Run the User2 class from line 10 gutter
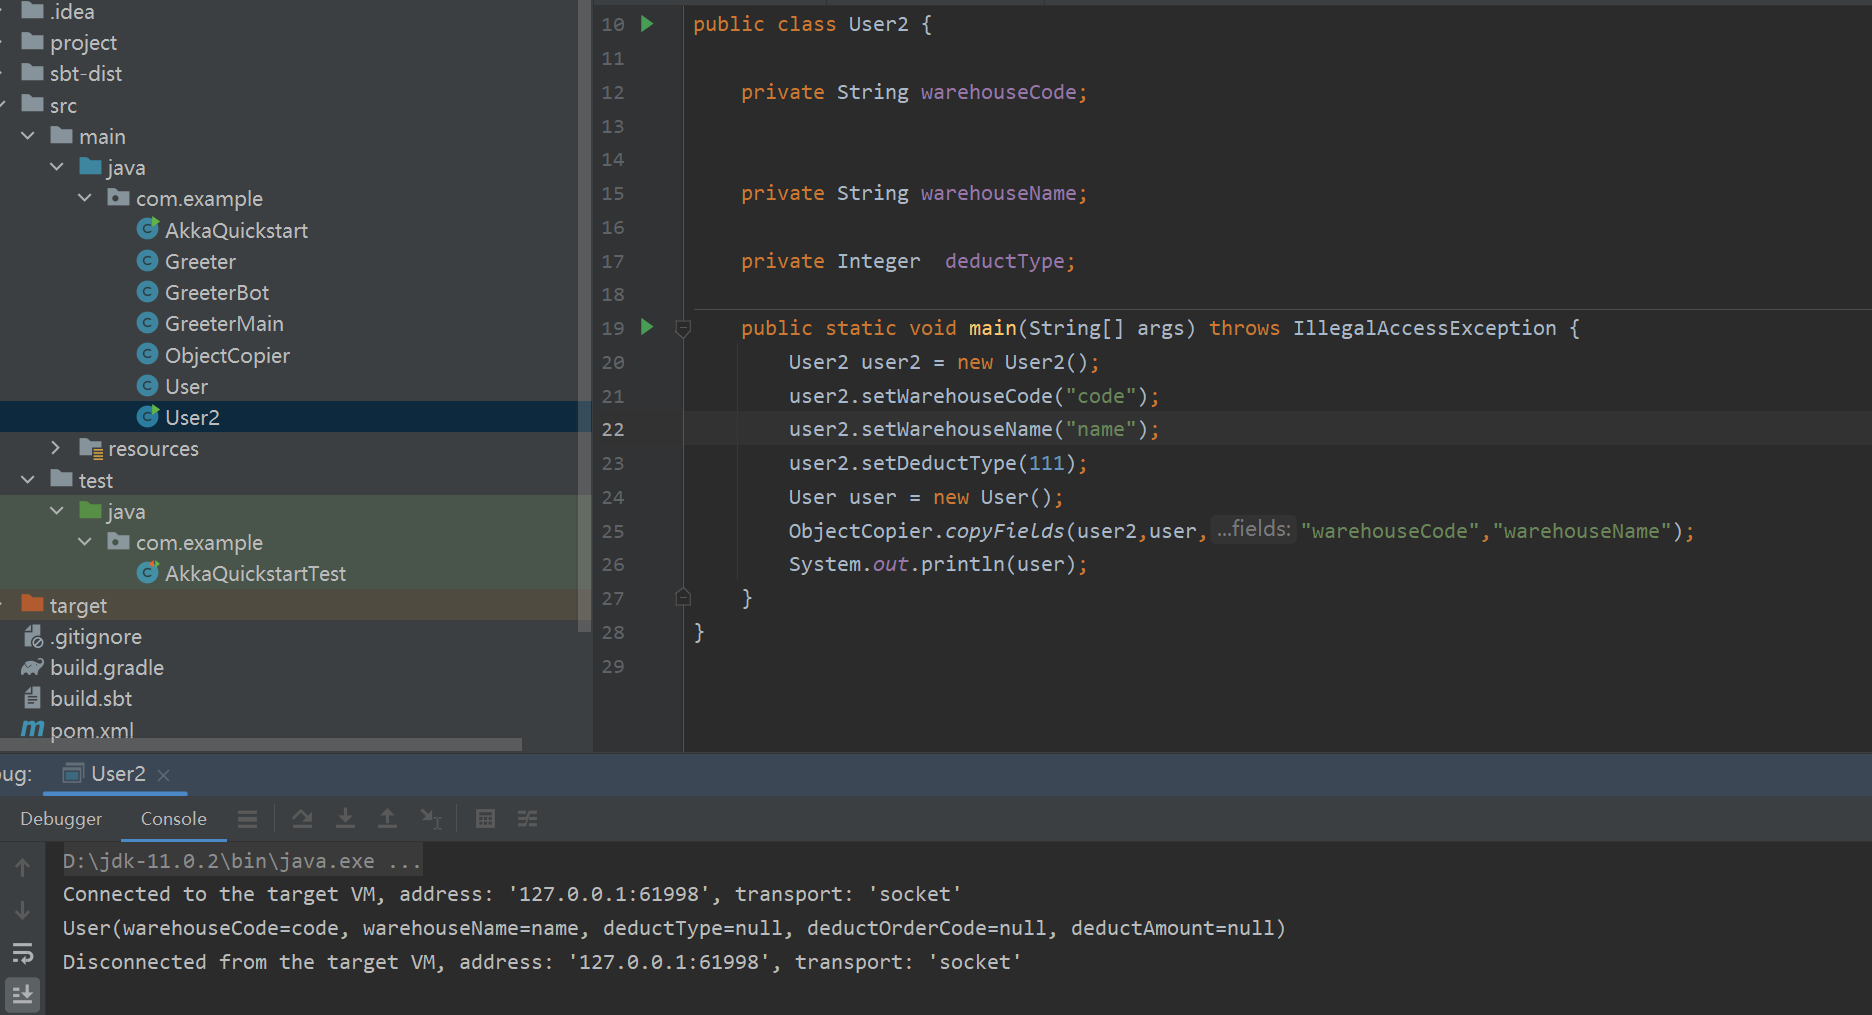The height and width of the screenshot is (1015, 1872). (x=647, y=24)
